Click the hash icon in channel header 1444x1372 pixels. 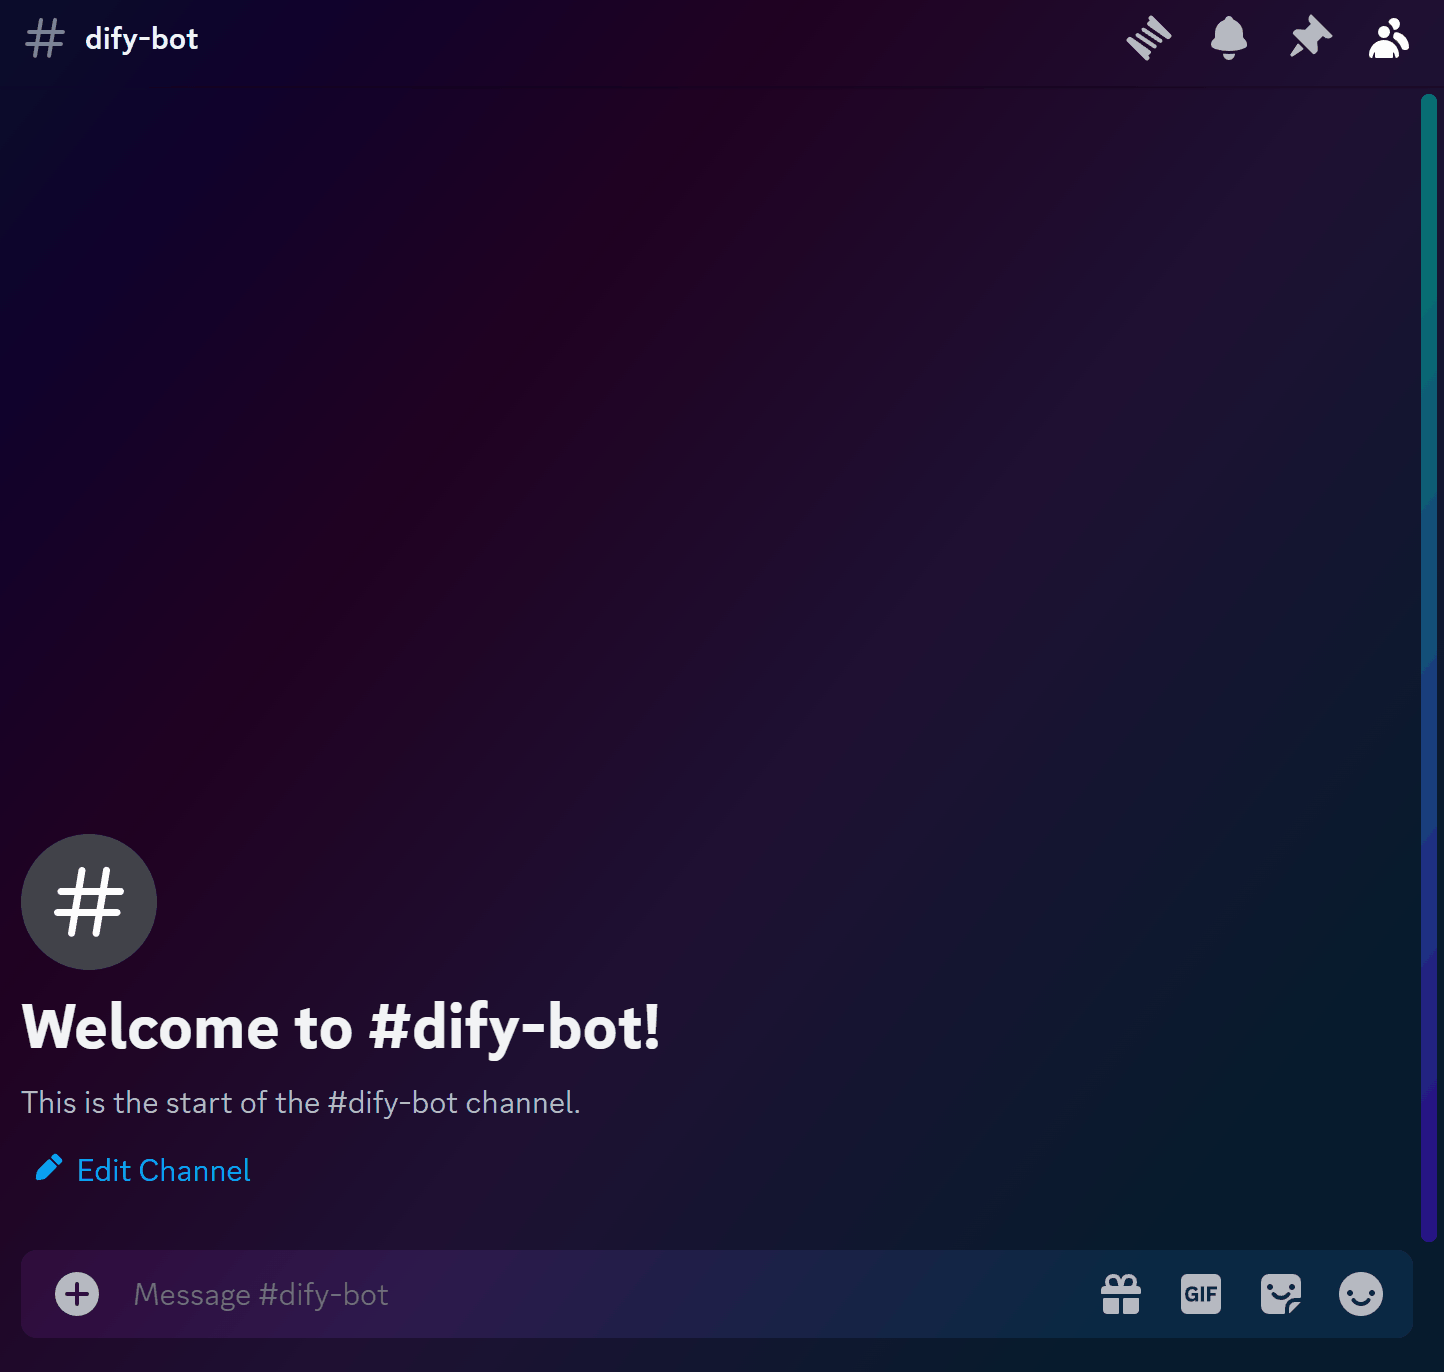click(45, 39)
